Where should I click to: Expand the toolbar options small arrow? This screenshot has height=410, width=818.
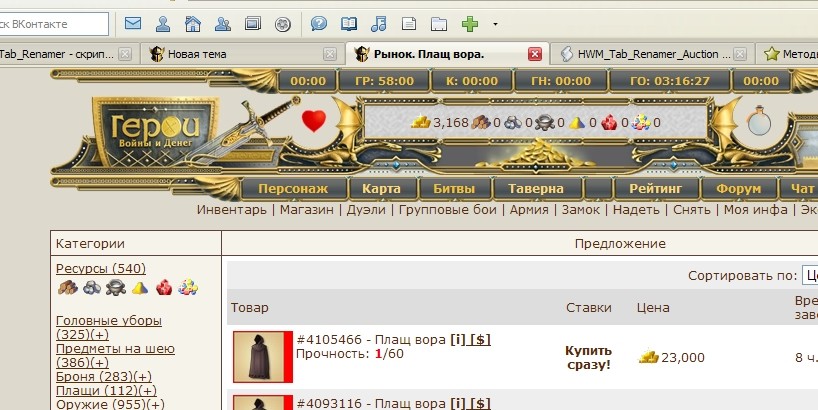tap(495, 24)
